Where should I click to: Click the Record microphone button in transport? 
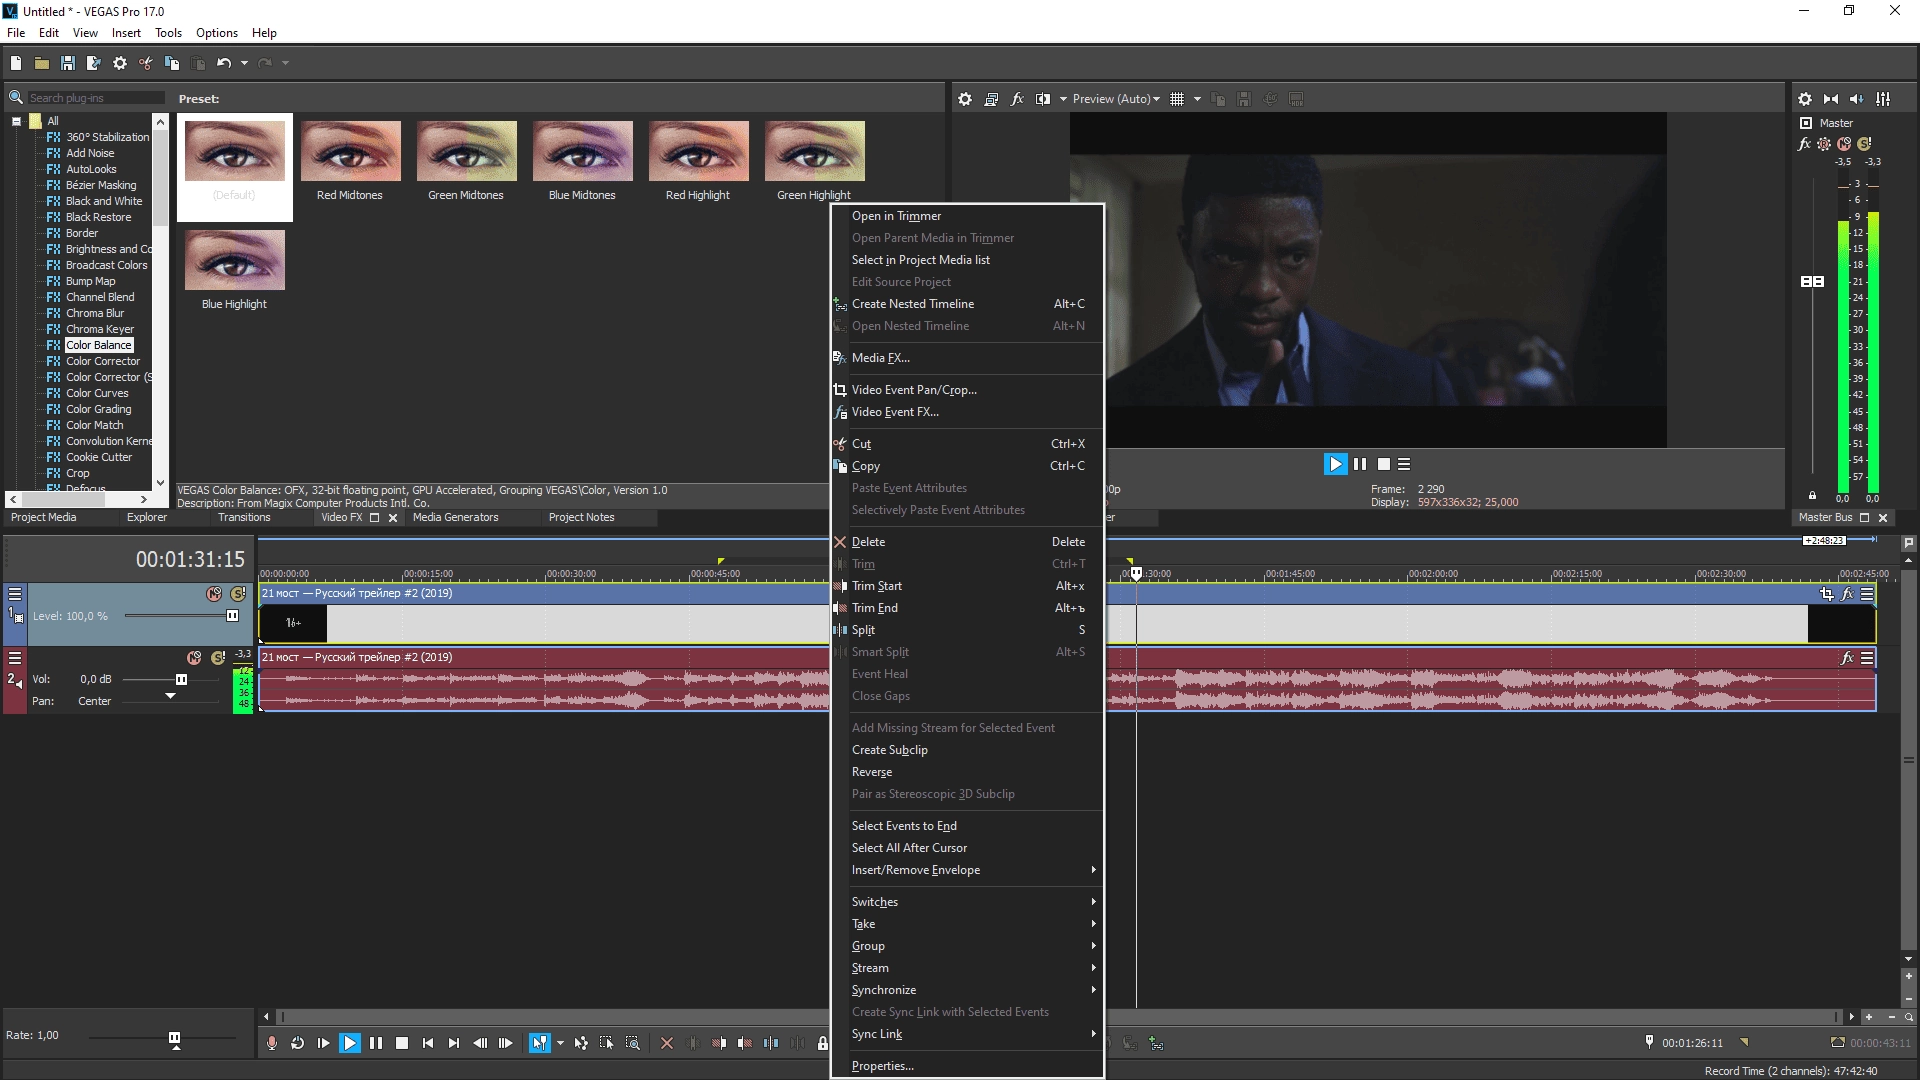tap(272, 1043)
